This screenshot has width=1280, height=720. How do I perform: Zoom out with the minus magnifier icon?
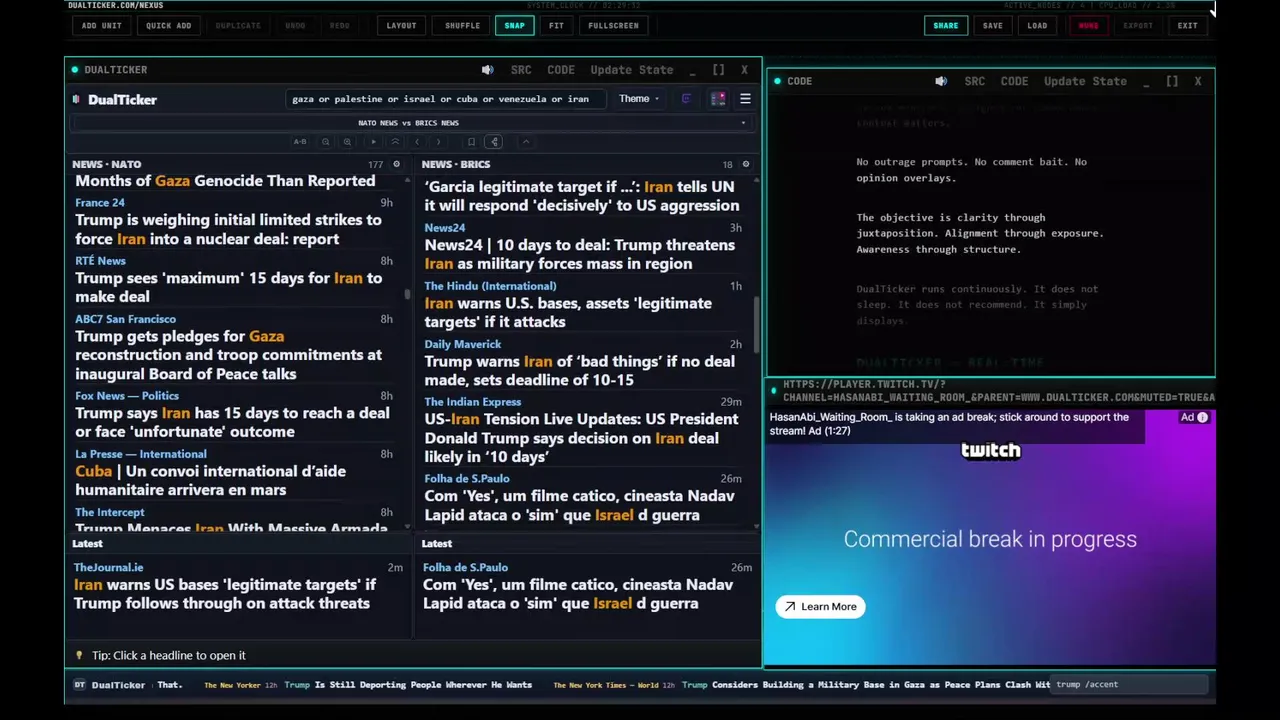(x=326, y=142)
